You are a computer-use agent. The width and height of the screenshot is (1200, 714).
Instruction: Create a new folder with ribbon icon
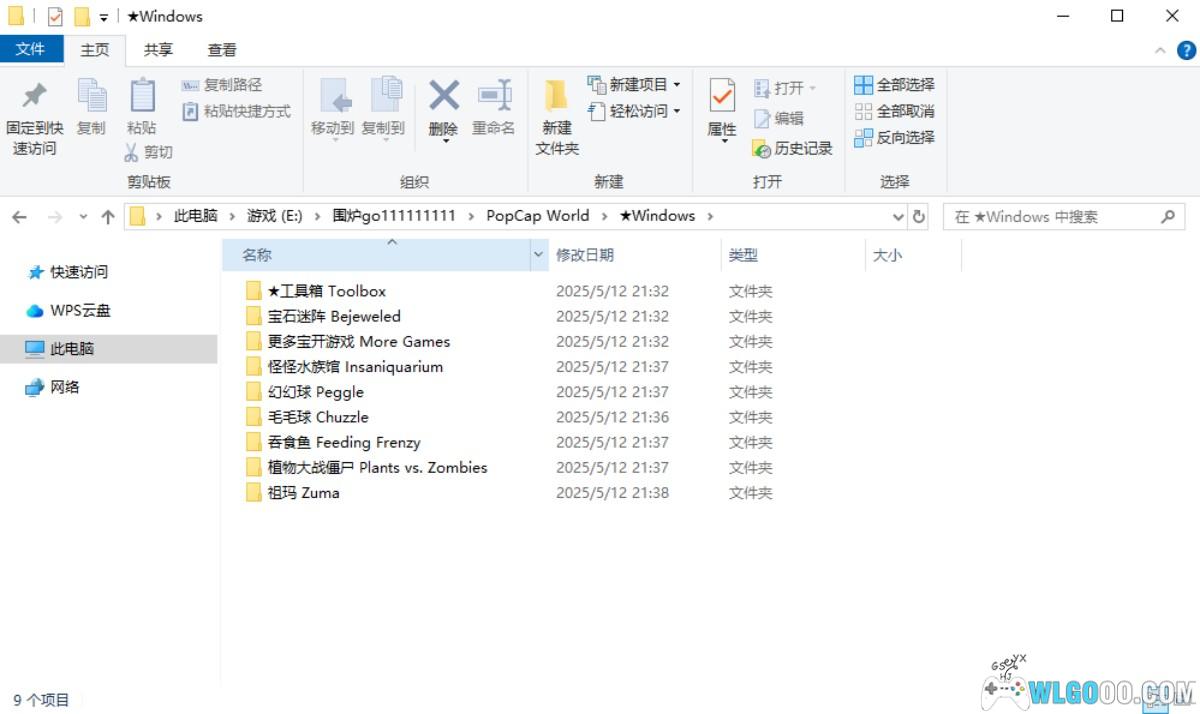556,97
